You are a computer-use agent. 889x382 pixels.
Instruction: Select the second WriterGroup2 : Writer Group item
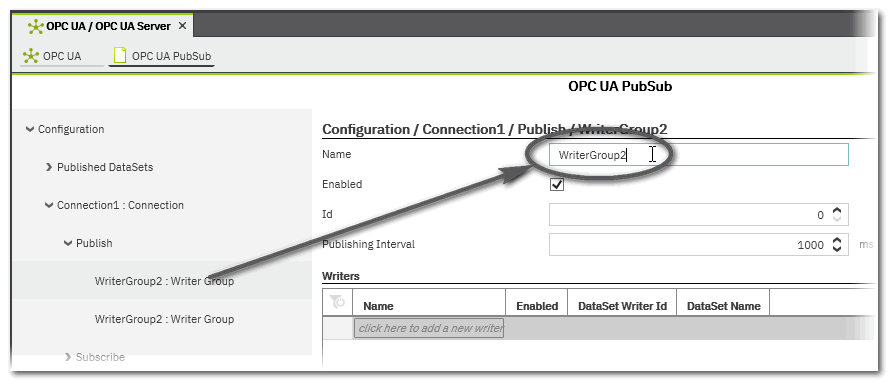(x=164, y=319)
